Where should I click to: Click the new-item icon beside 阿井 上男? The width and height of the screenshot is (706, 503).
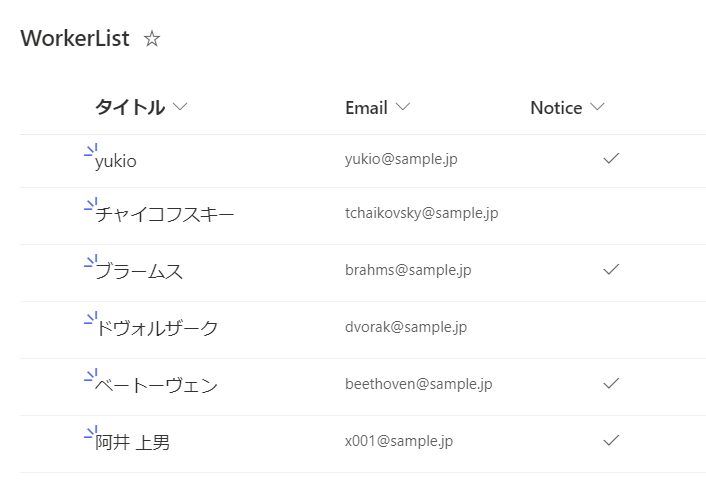tap(91, 433)
